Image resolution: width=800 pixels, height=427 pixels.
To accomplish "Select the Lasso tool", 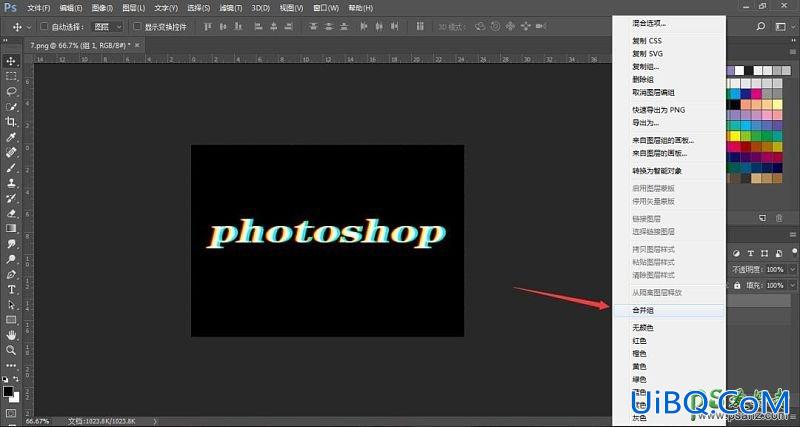I will (11, 91).
